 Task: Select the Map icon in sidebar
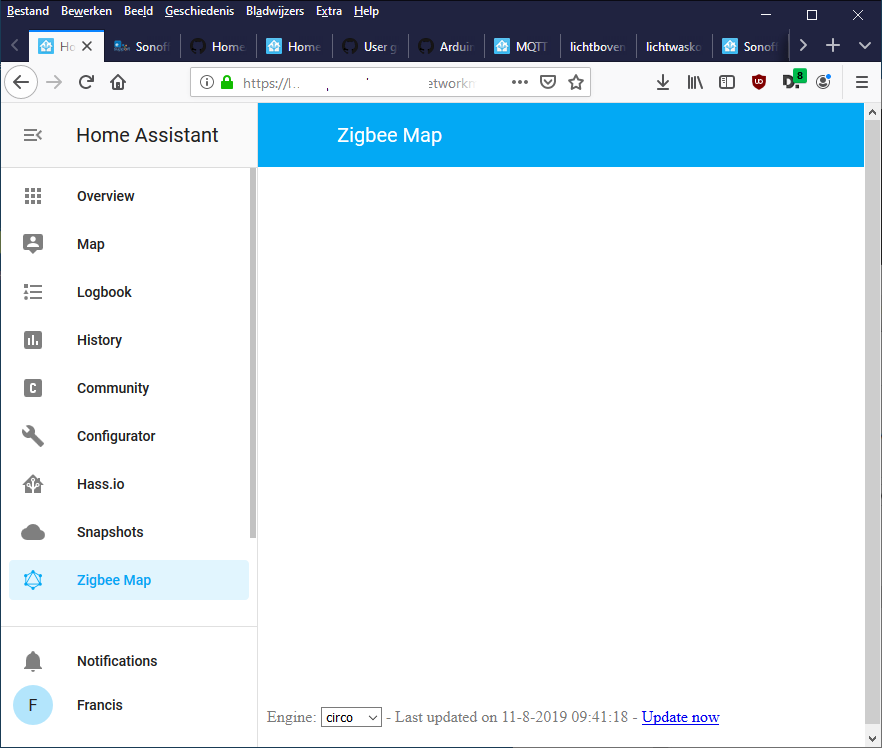(33, 244)
